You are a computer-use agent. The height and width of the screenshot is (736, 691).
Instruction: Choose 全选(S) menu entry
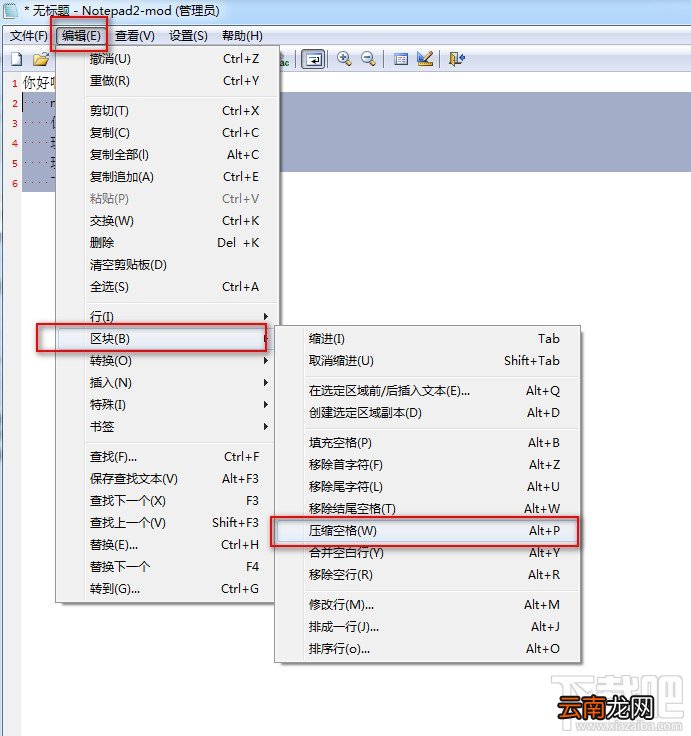[x=168, y=287]
